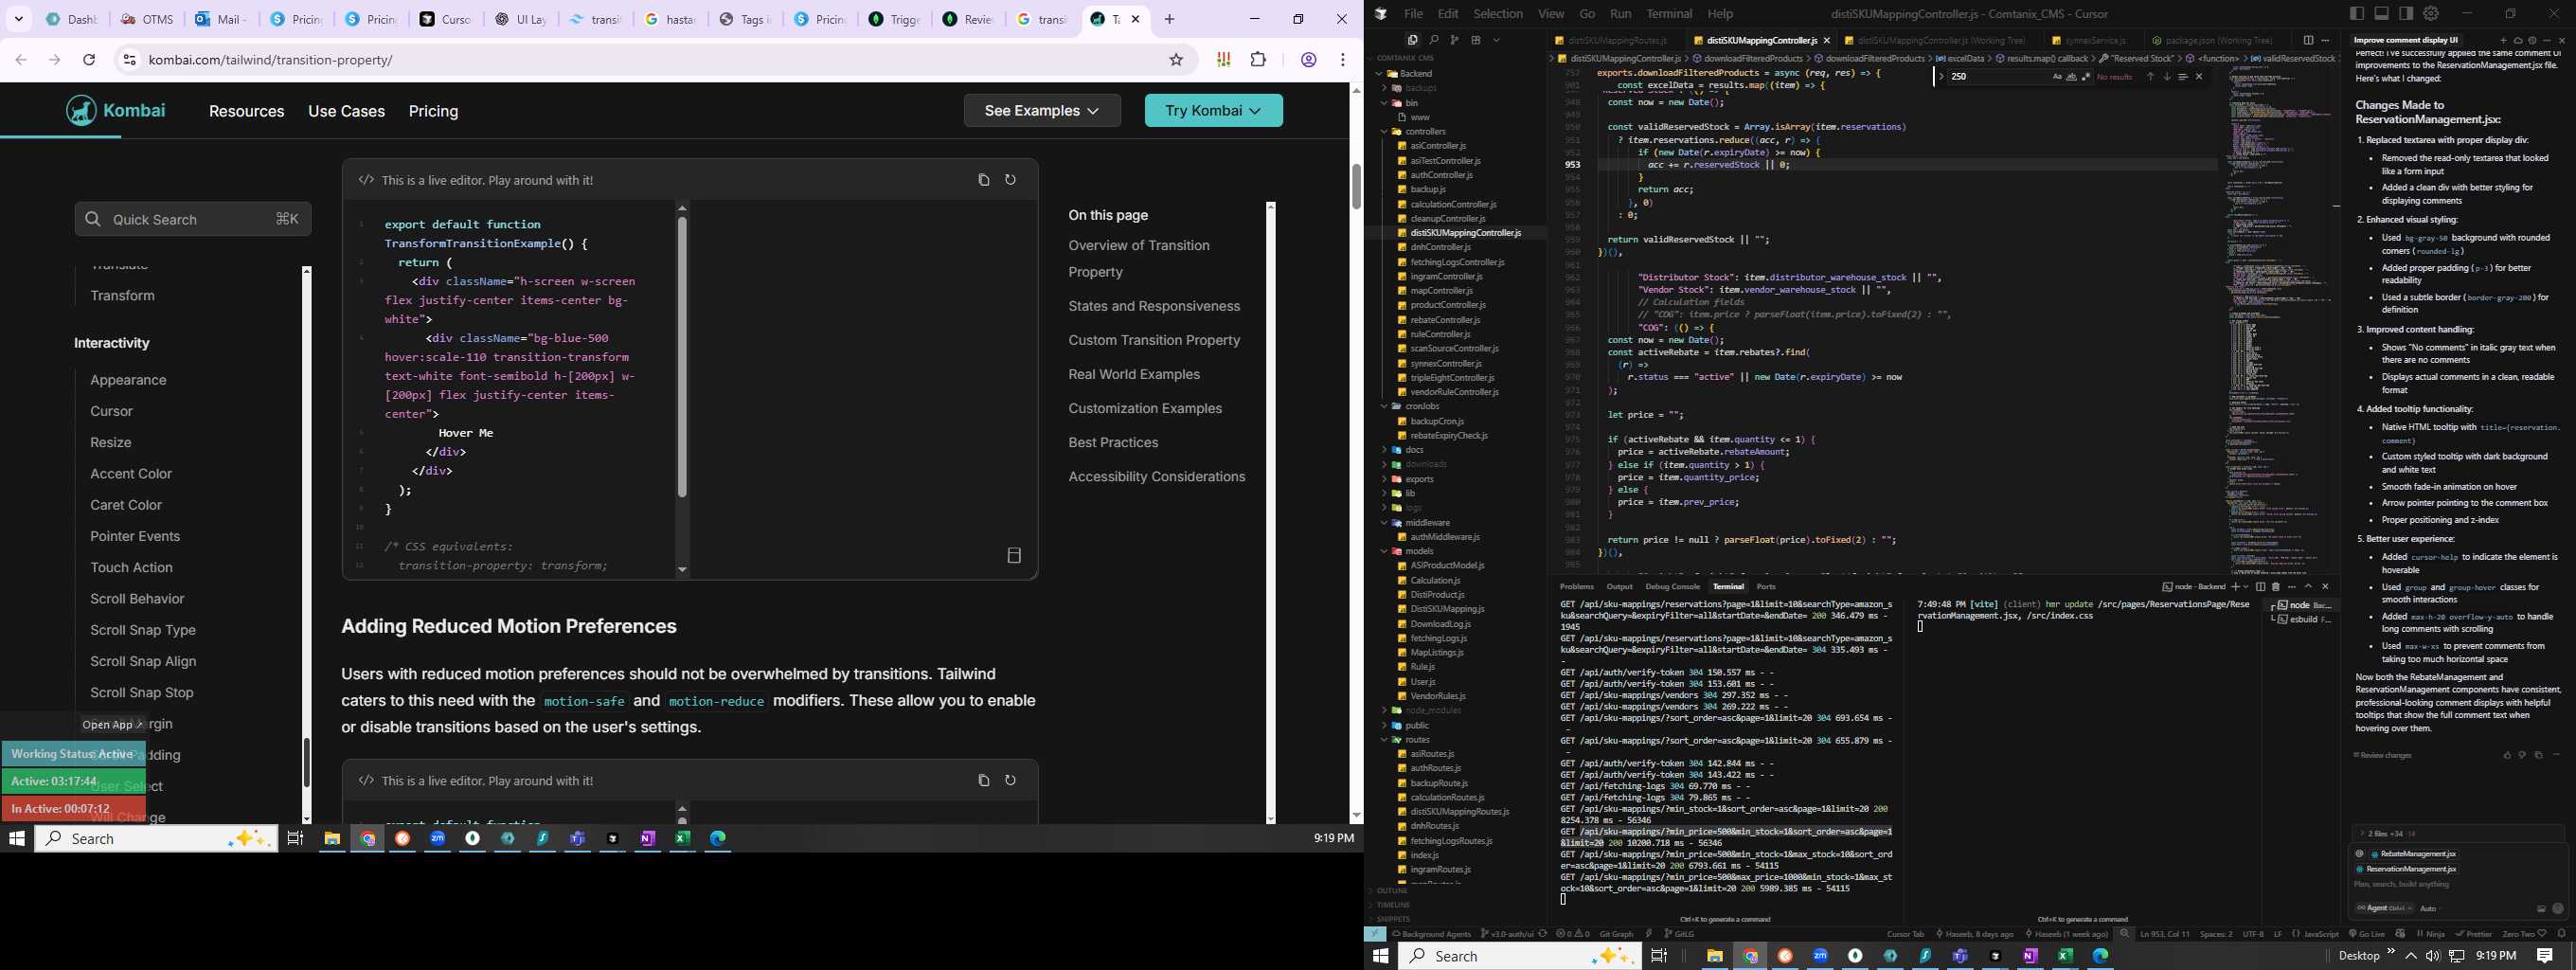Open the Terminal menu in Cursor
The image size is (2576, 970).
pos(1669,14)
